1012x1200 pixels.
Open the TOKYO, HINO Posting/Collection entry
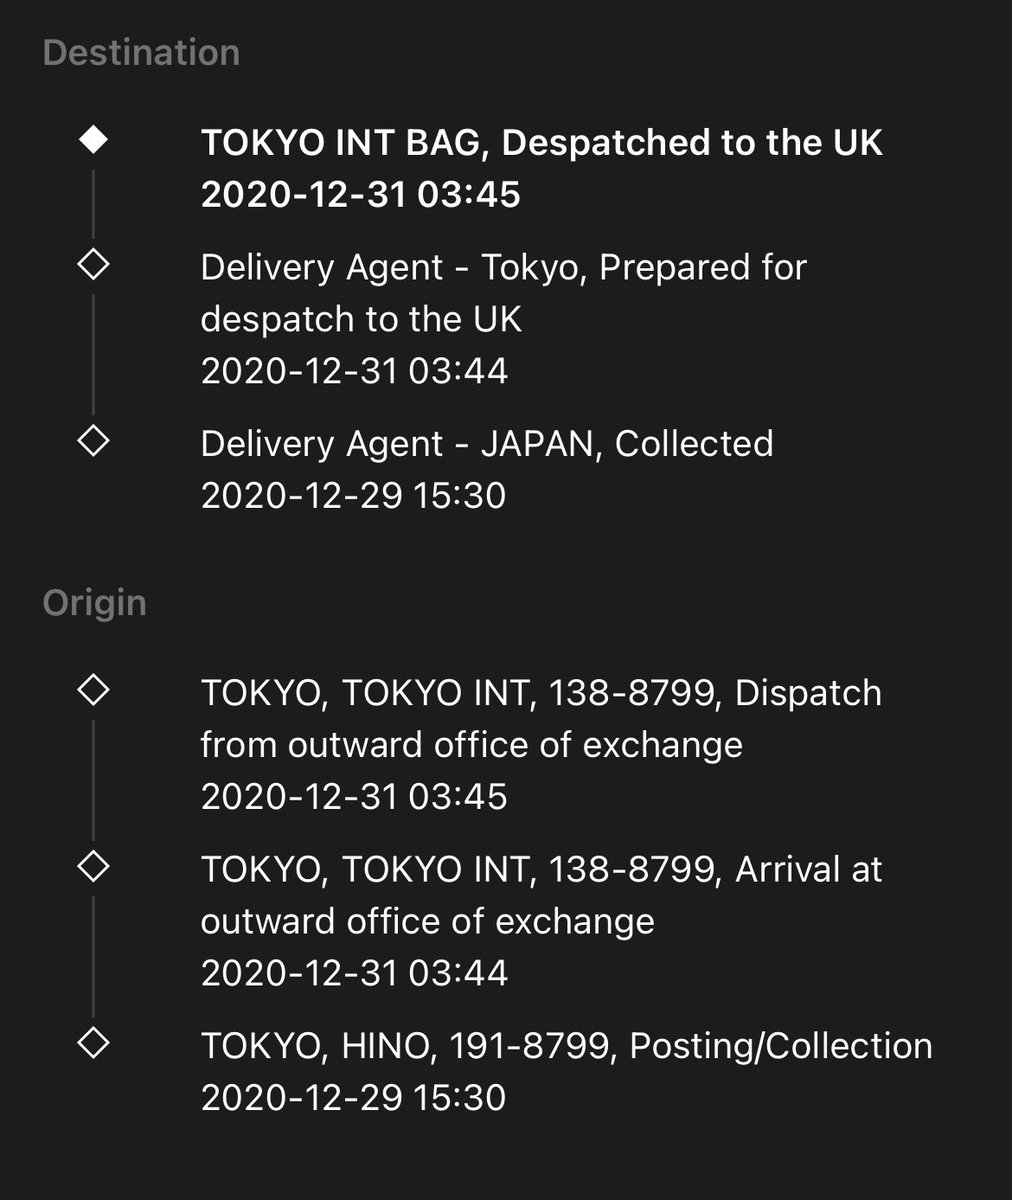[566, 1045]
